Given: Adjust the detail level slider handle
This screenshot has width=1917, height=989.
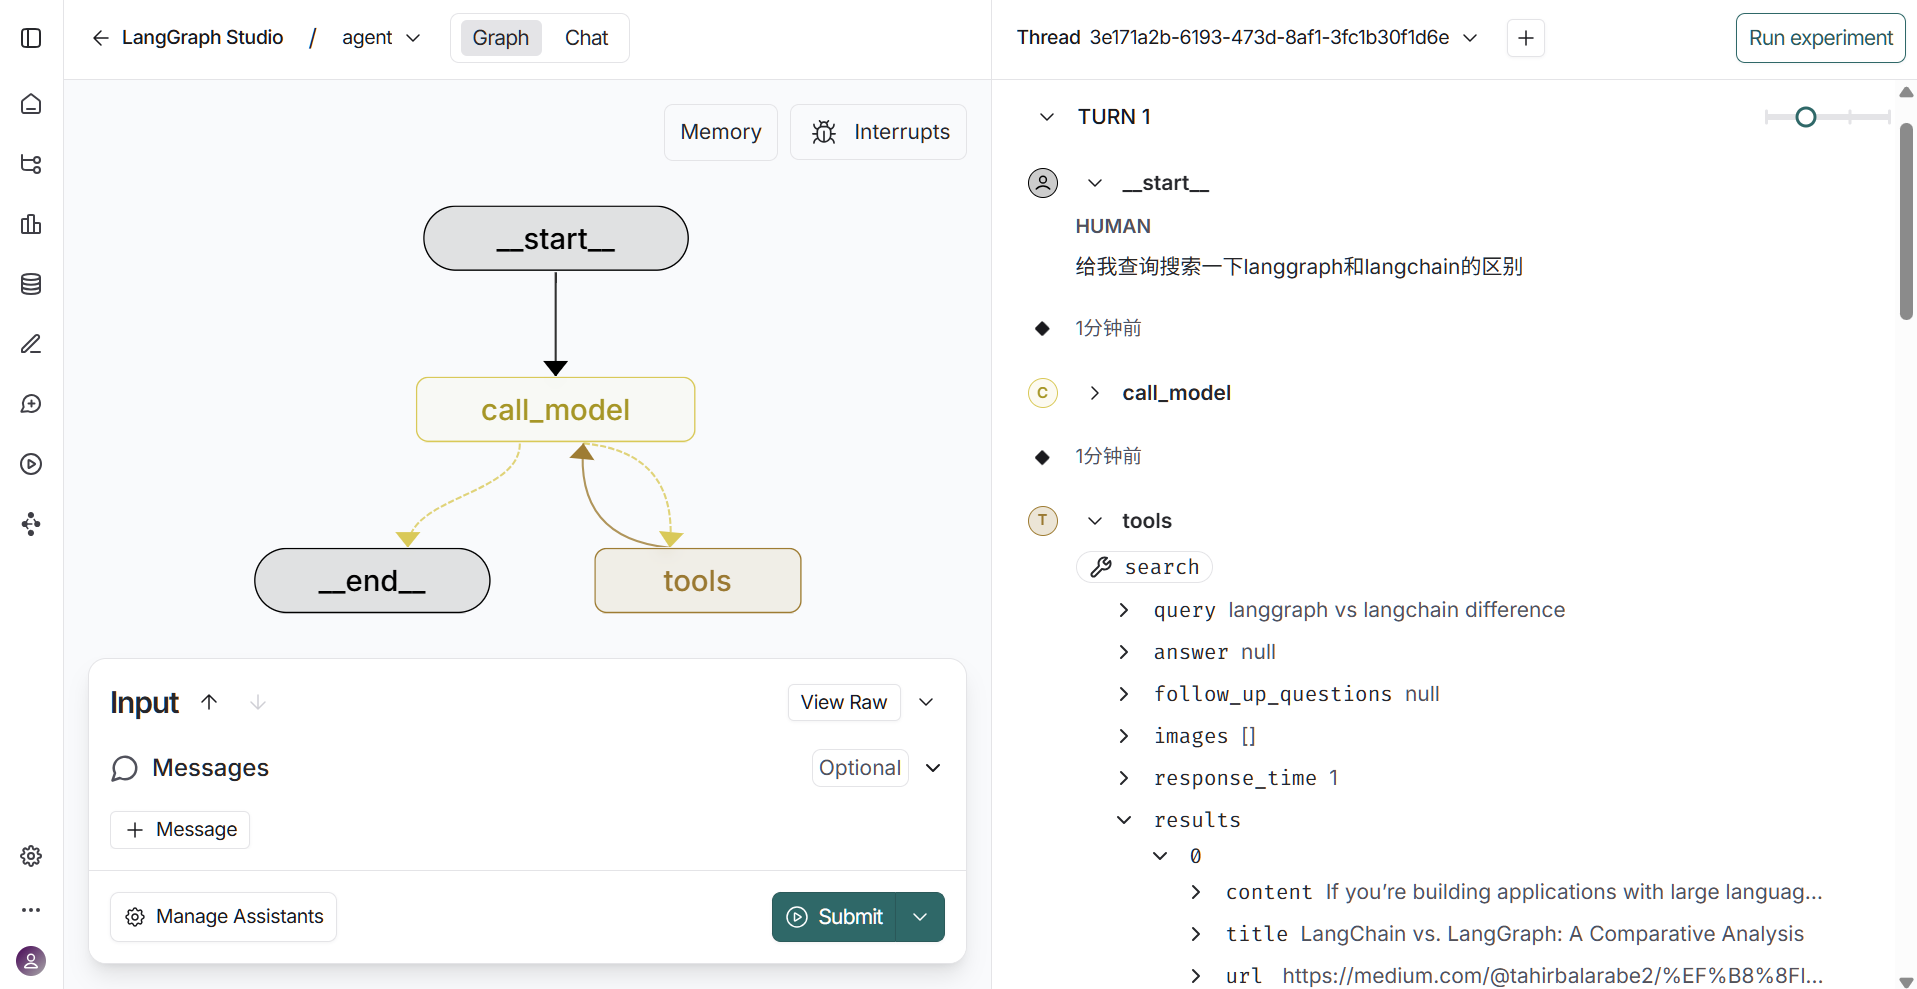Looking at the screenshot, I should point(1806,117).
